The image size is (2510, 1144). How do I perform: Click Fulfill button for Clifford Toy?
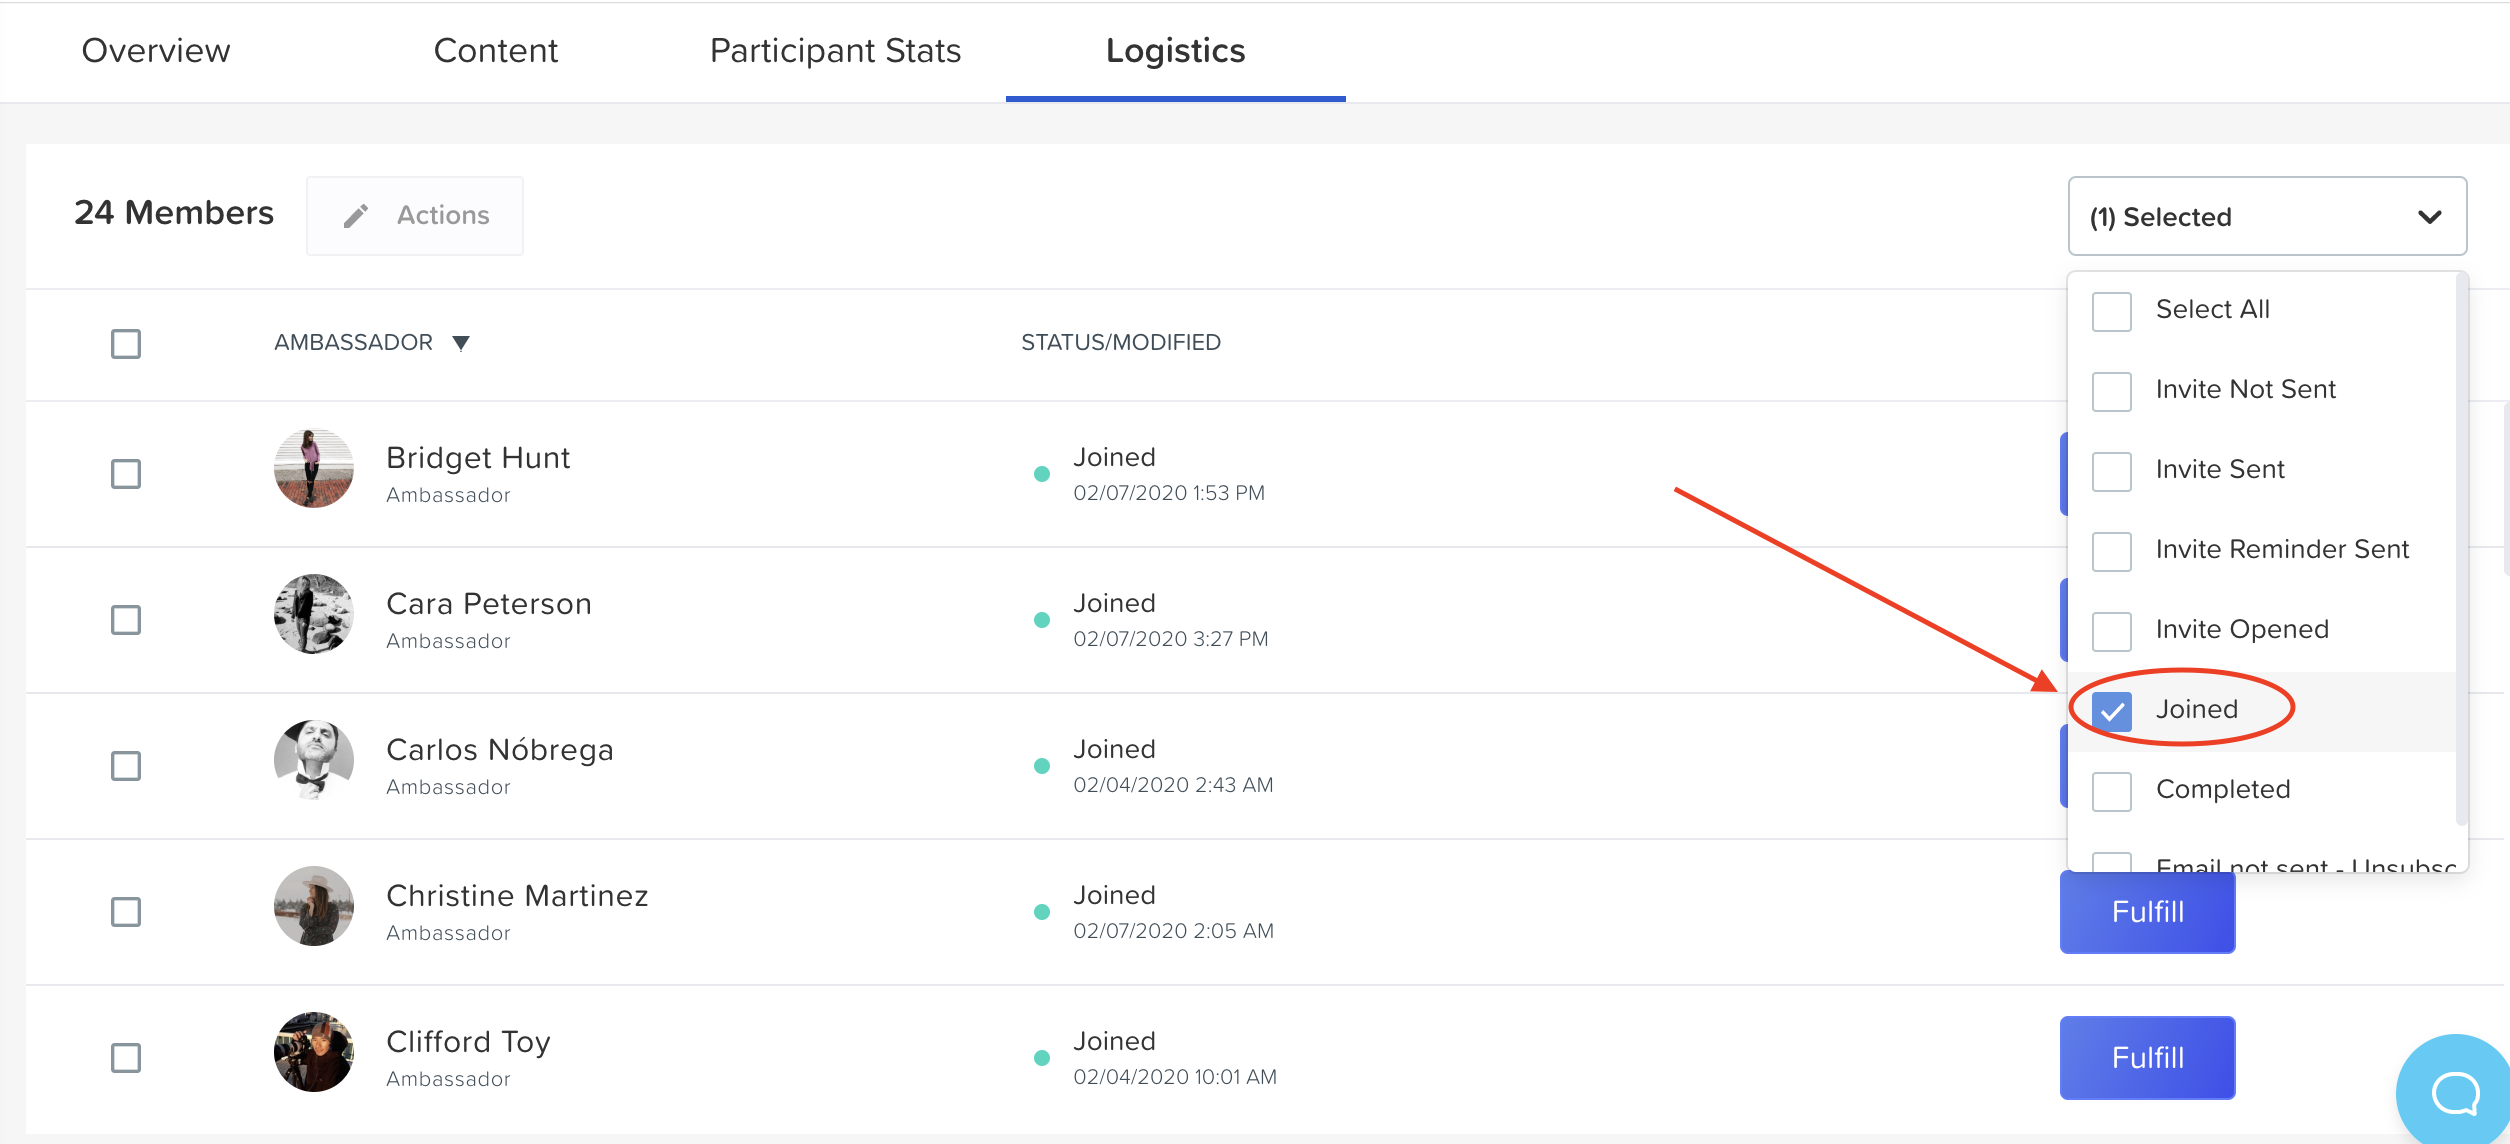2146,1058
